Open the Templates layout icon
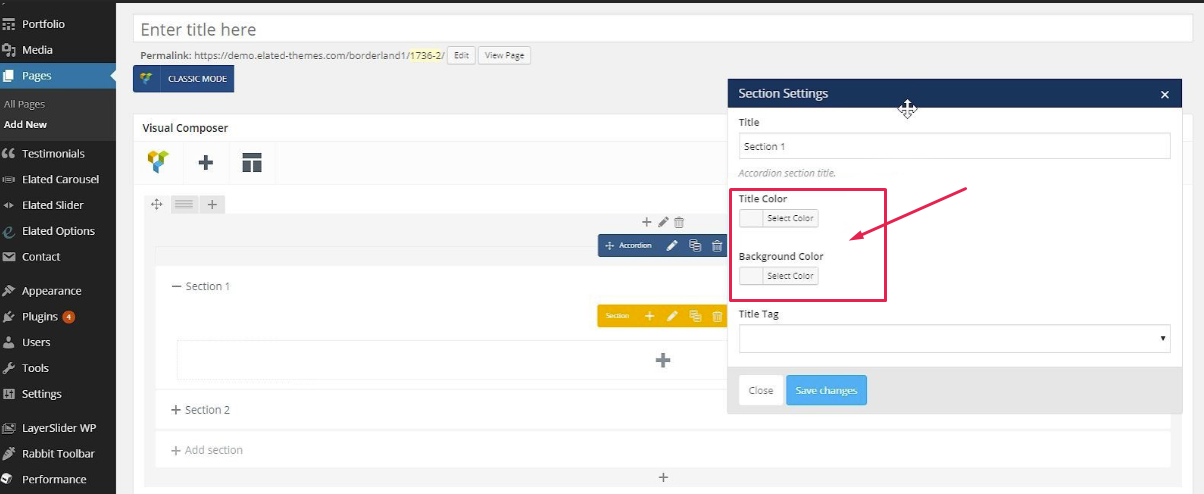 252,162
